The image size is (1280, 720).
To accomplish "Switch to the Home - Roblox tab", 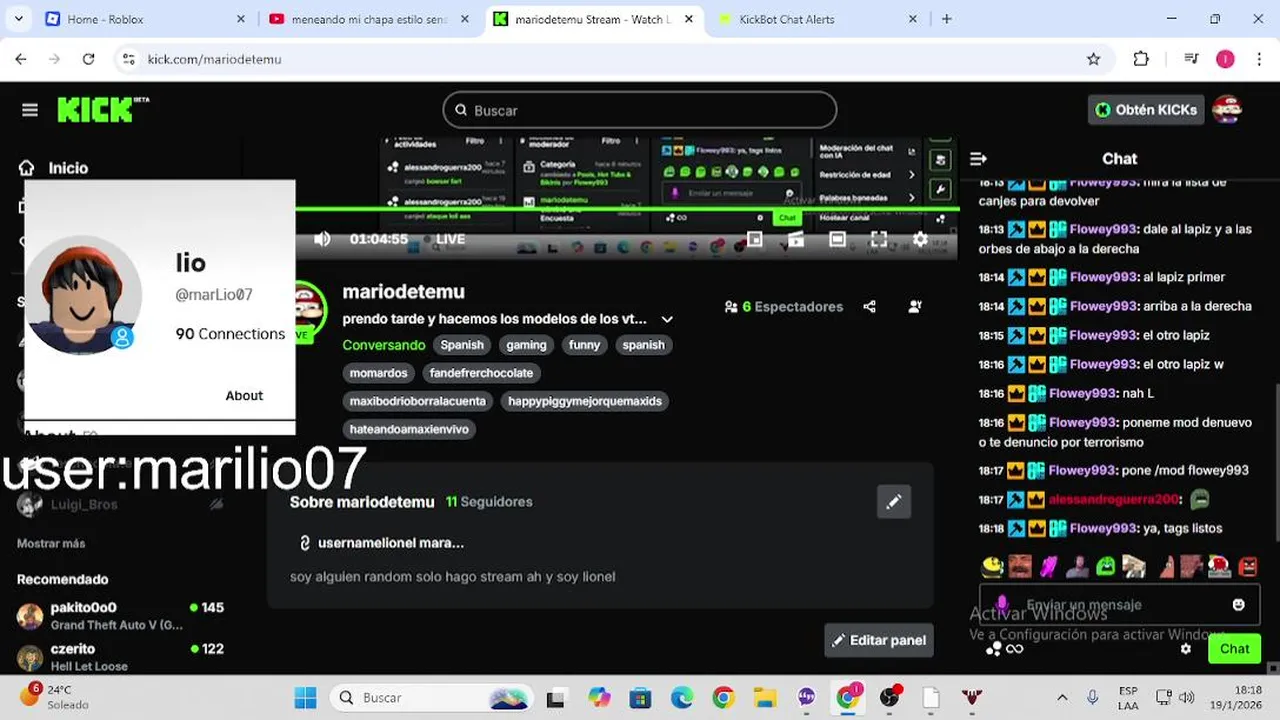I will [x=146, y=19].
